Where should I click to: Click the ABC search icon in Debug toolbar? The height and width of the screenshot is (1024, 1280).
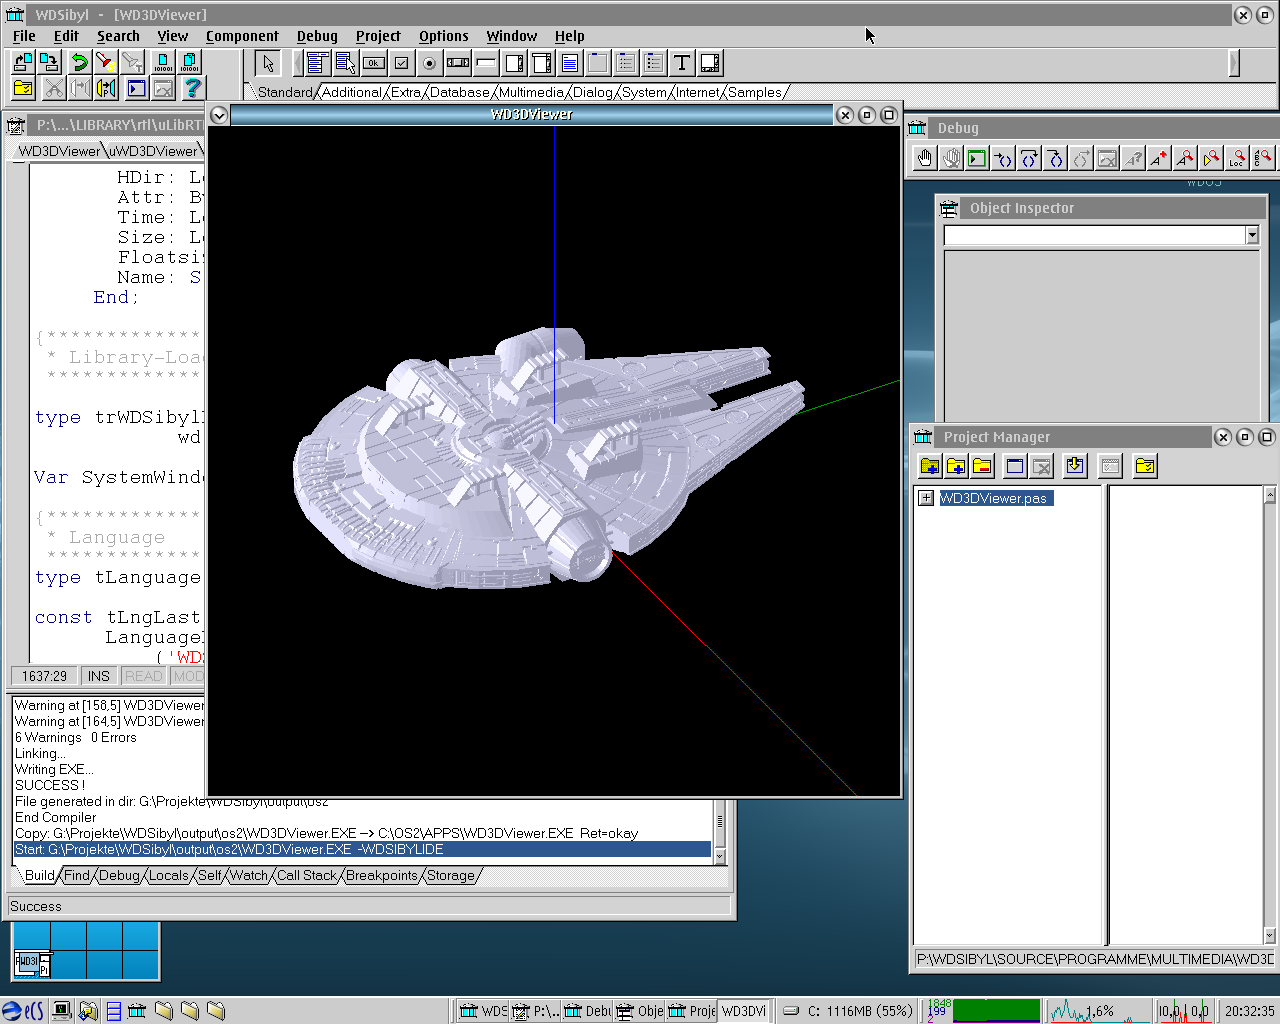[1263, 158]
